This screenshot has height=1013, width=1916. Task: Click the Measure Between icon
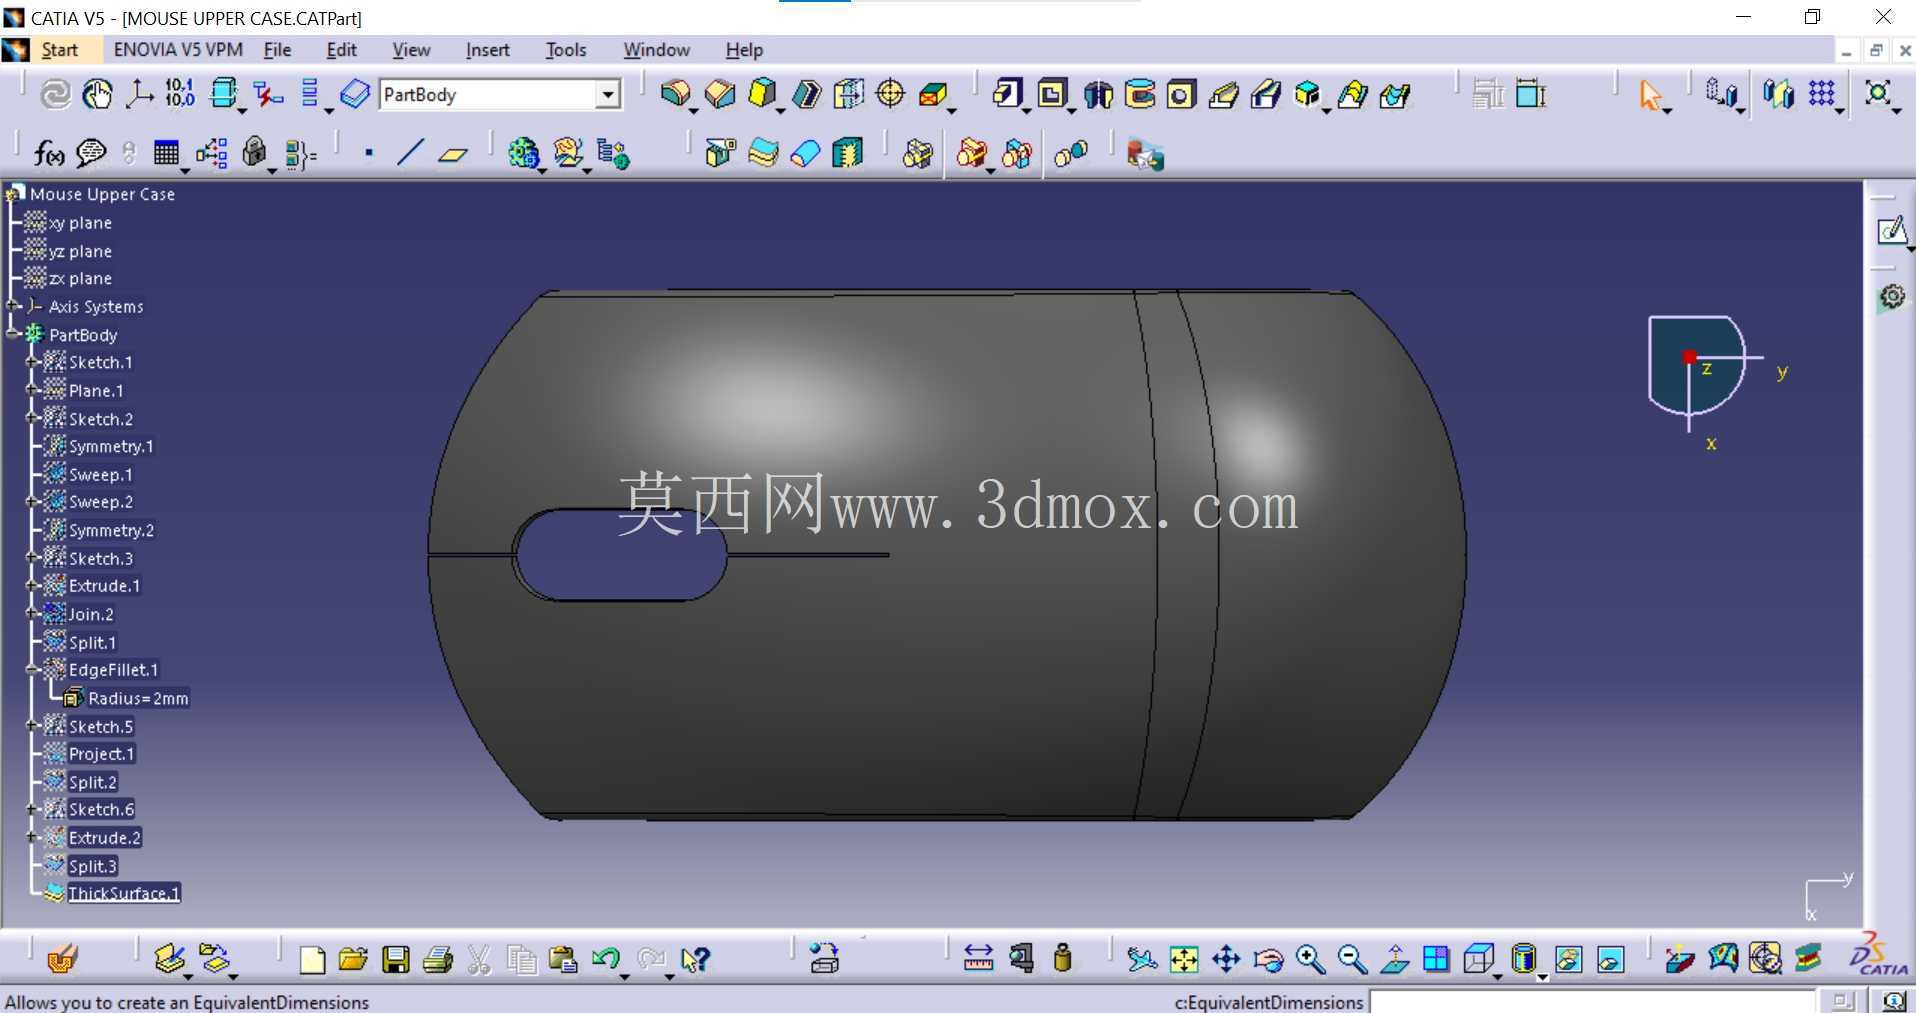coord(978,959)
